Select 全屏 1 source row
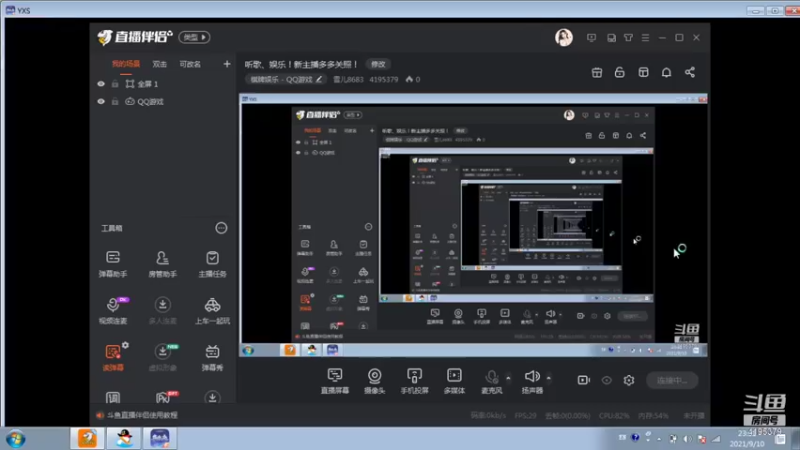 (x=163, y=84)
